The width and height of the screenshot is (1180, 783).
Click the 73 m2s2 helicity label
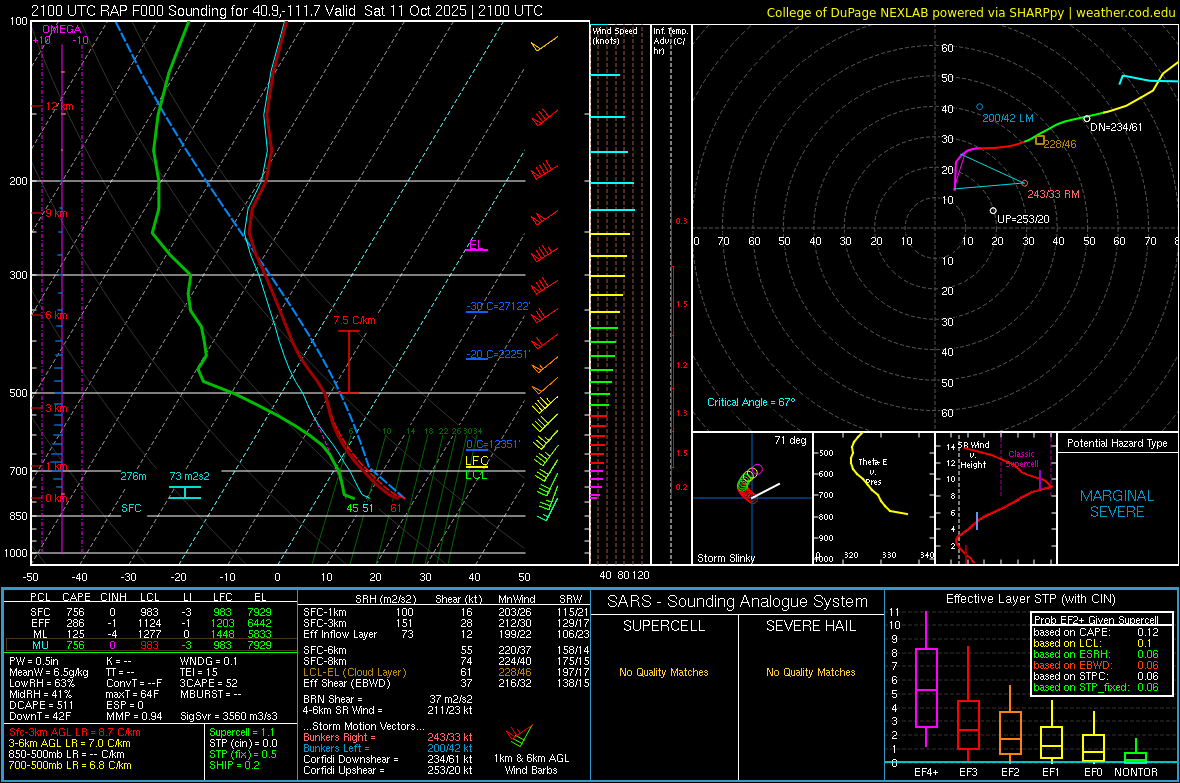tap(190, 476)
